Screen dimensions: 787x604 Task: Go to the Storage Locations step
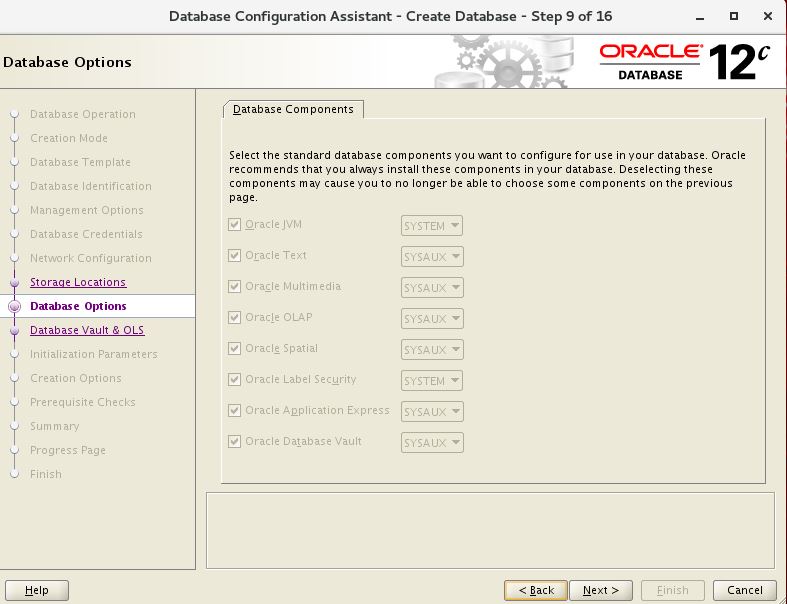click(78, 282)
